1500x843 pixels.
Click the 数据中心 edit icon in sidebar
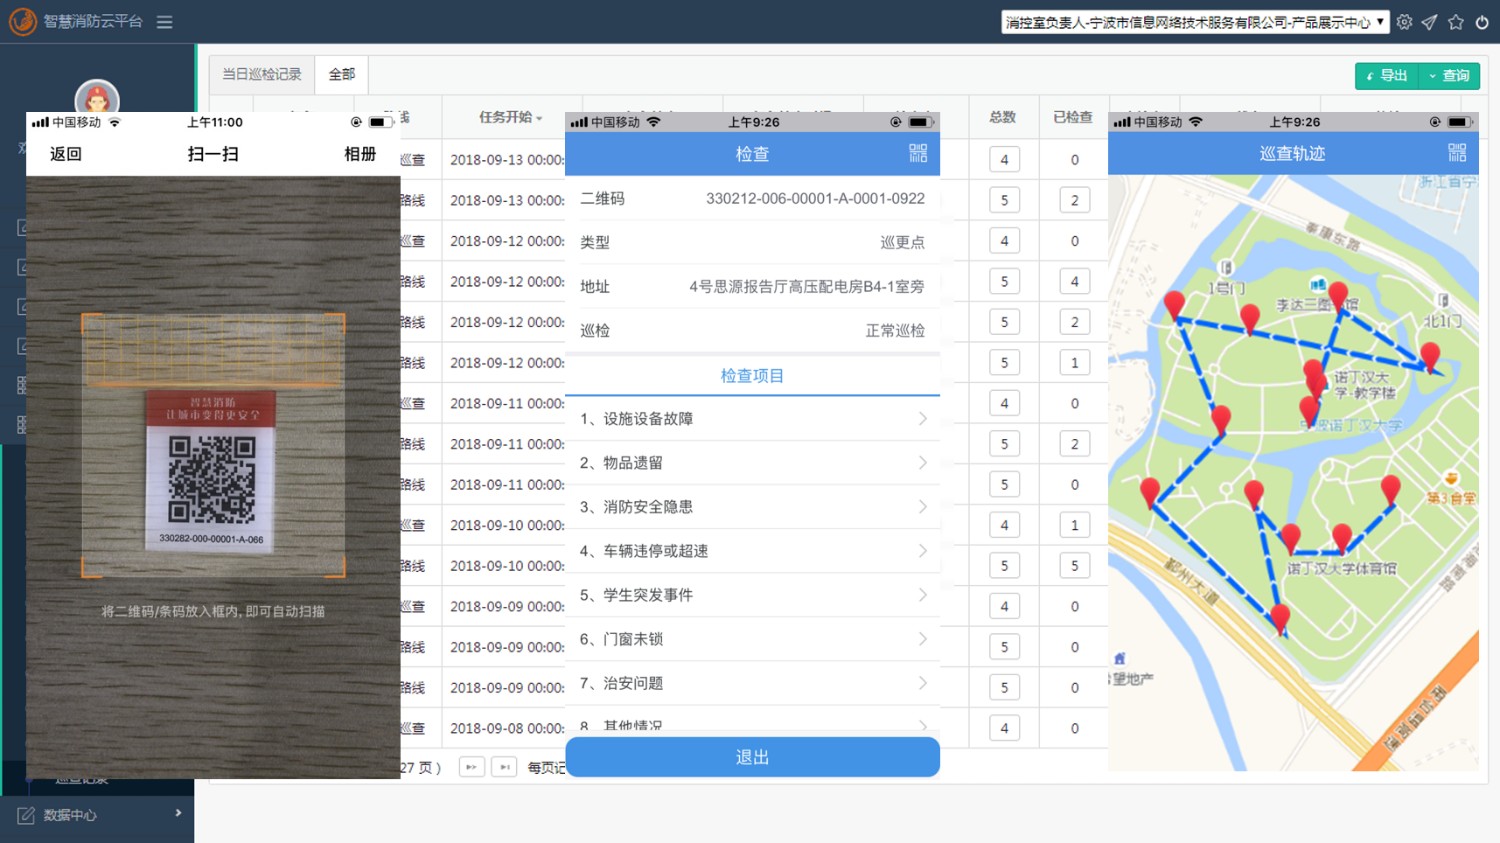(x=25, y=815)
